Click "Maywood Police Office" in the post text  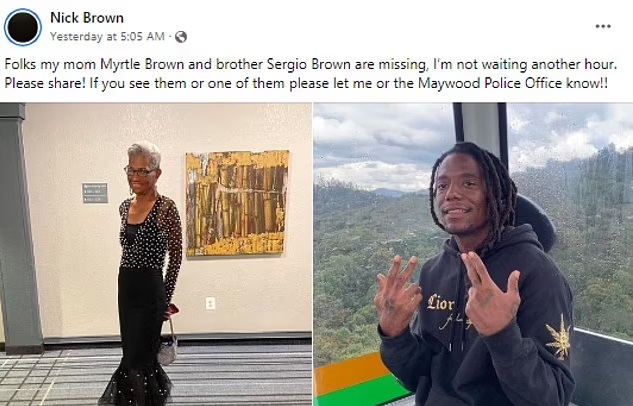click(490, 83)
